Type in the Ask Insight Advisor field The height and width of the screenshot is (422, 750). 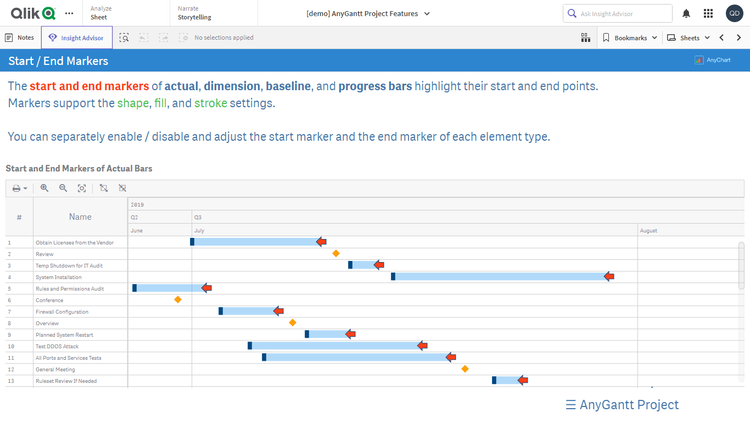[x=620, y=14]
